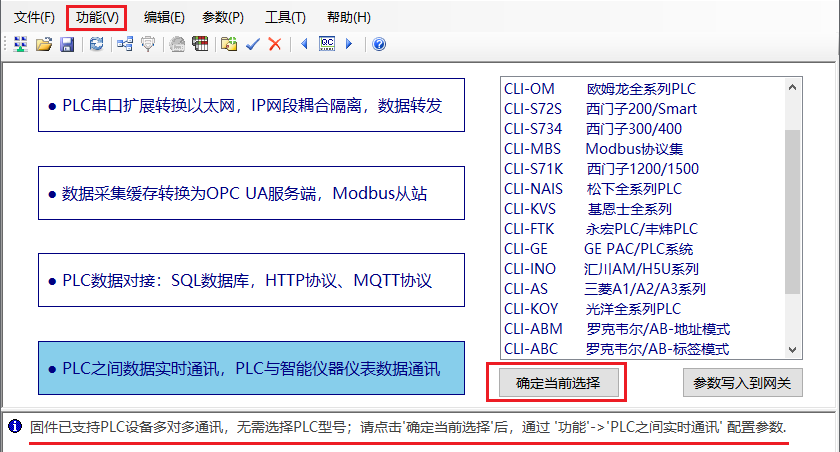The image size is (840, 452).
Task: Click the blue right arrow icon
Action: [x=349, y=44]
